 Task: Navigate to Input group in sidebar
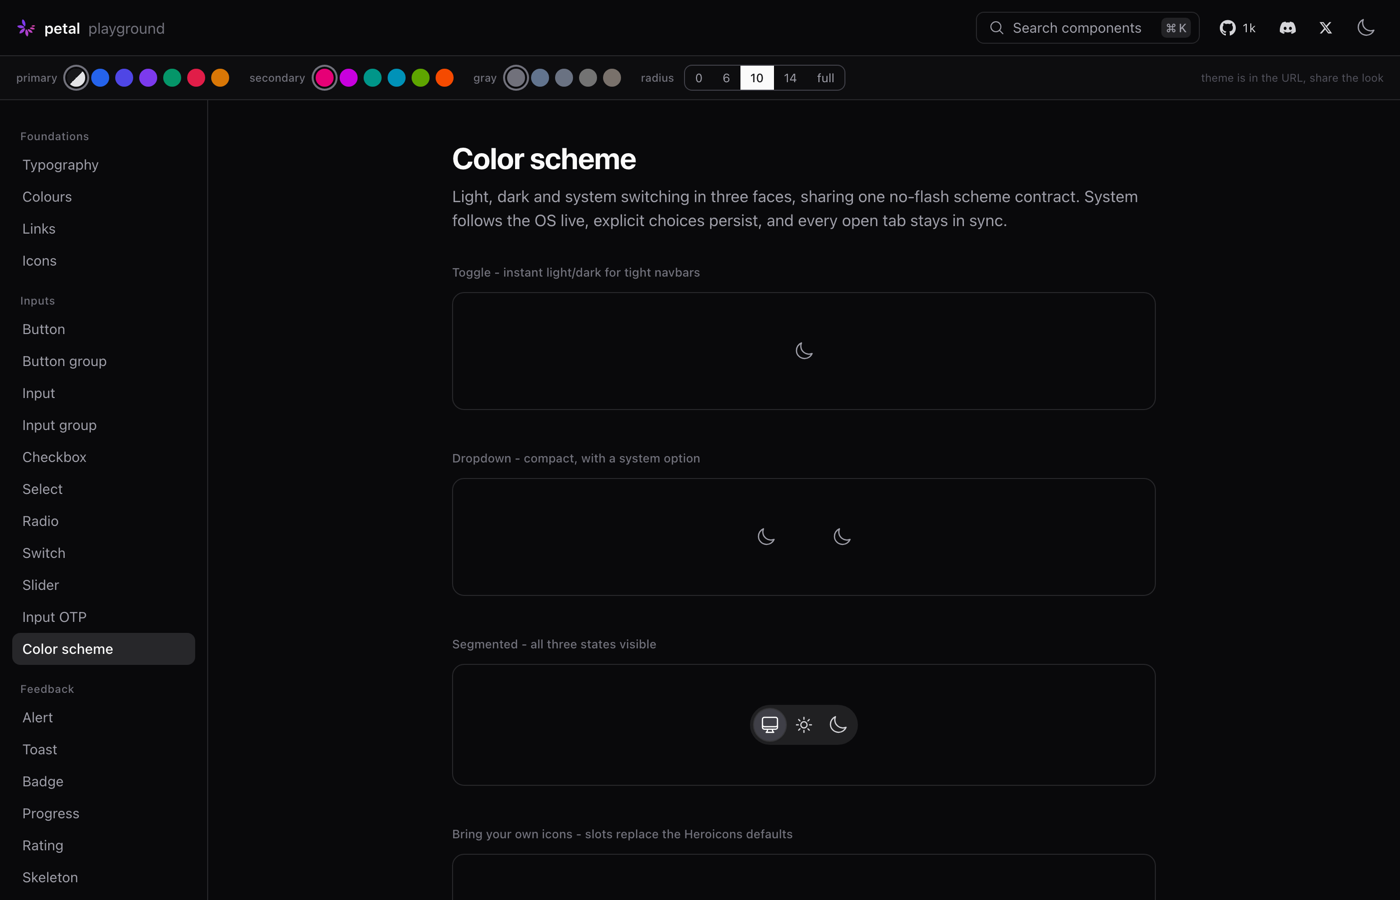104,425
